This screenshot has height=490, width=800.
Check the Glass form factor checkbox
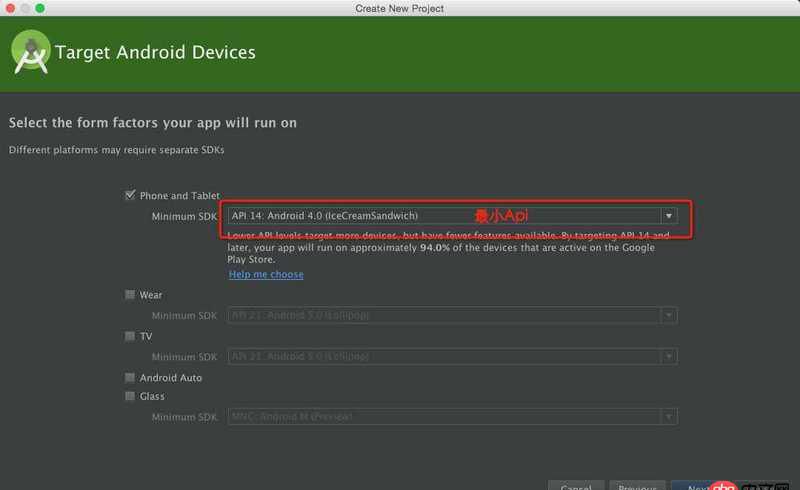pos(130,397)
